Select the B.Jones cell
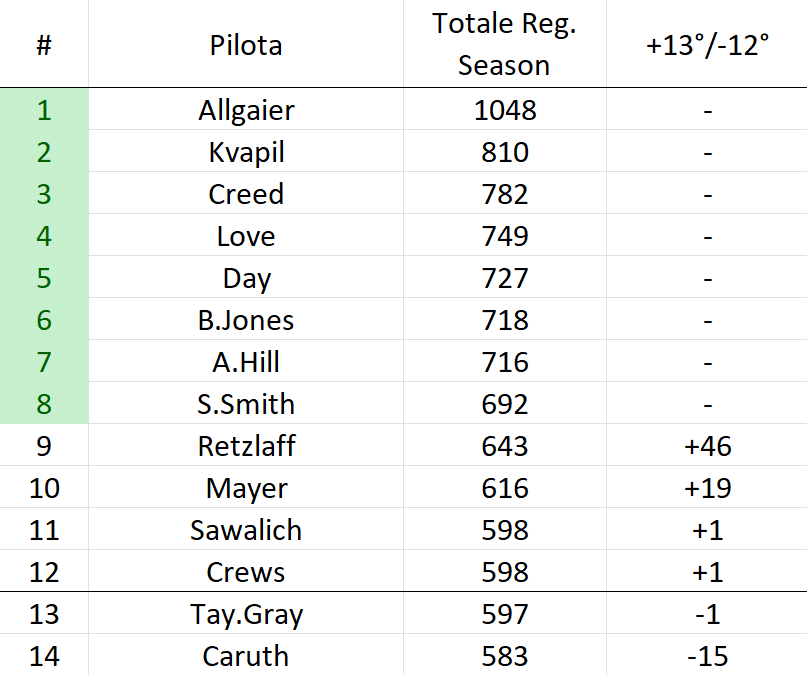The image size is (807, 675). (246, 319)
